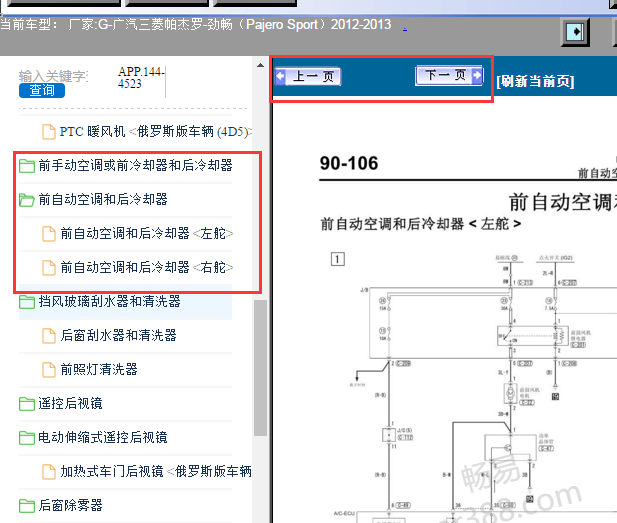Click page icon beside PTC 暖风机
This screenshot has width=617, height=523.
click(x=49, y=132)
